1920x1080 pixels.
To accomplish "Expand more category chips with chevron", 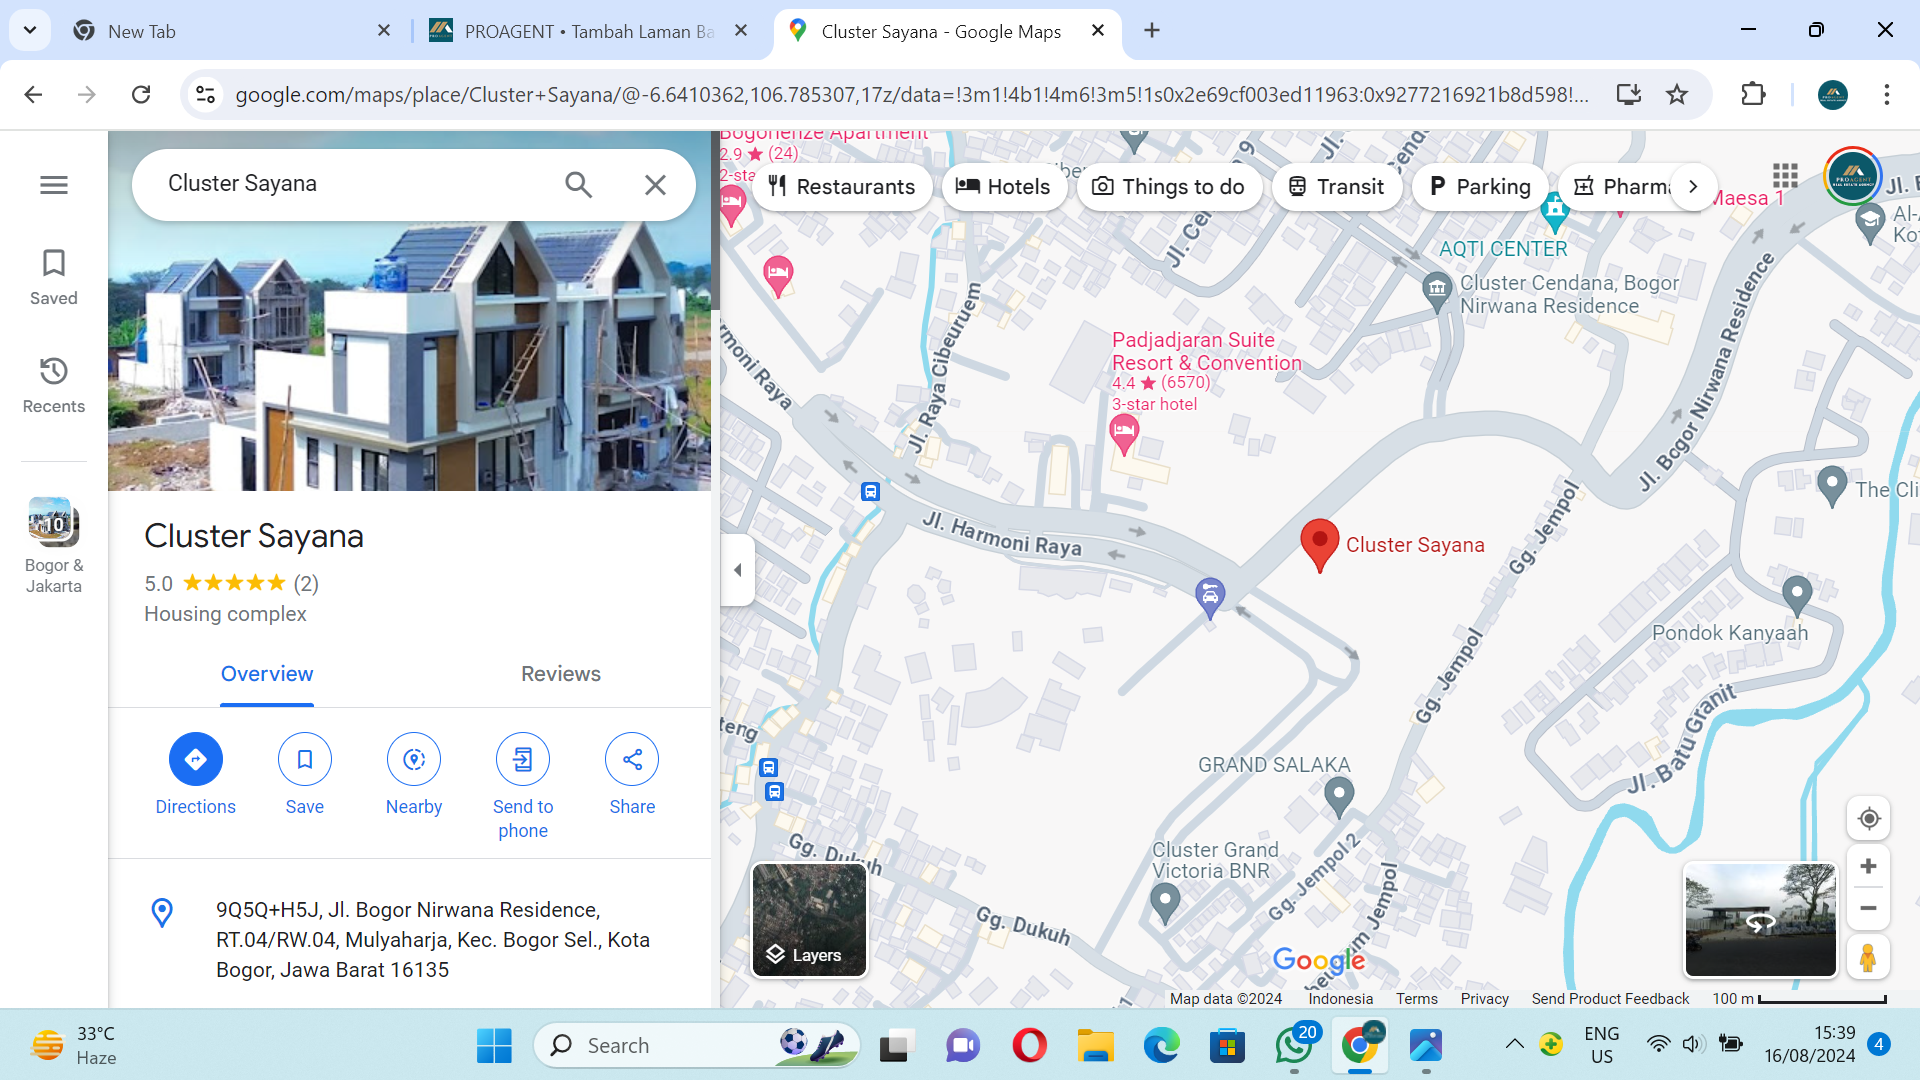I will point(1693,187).
